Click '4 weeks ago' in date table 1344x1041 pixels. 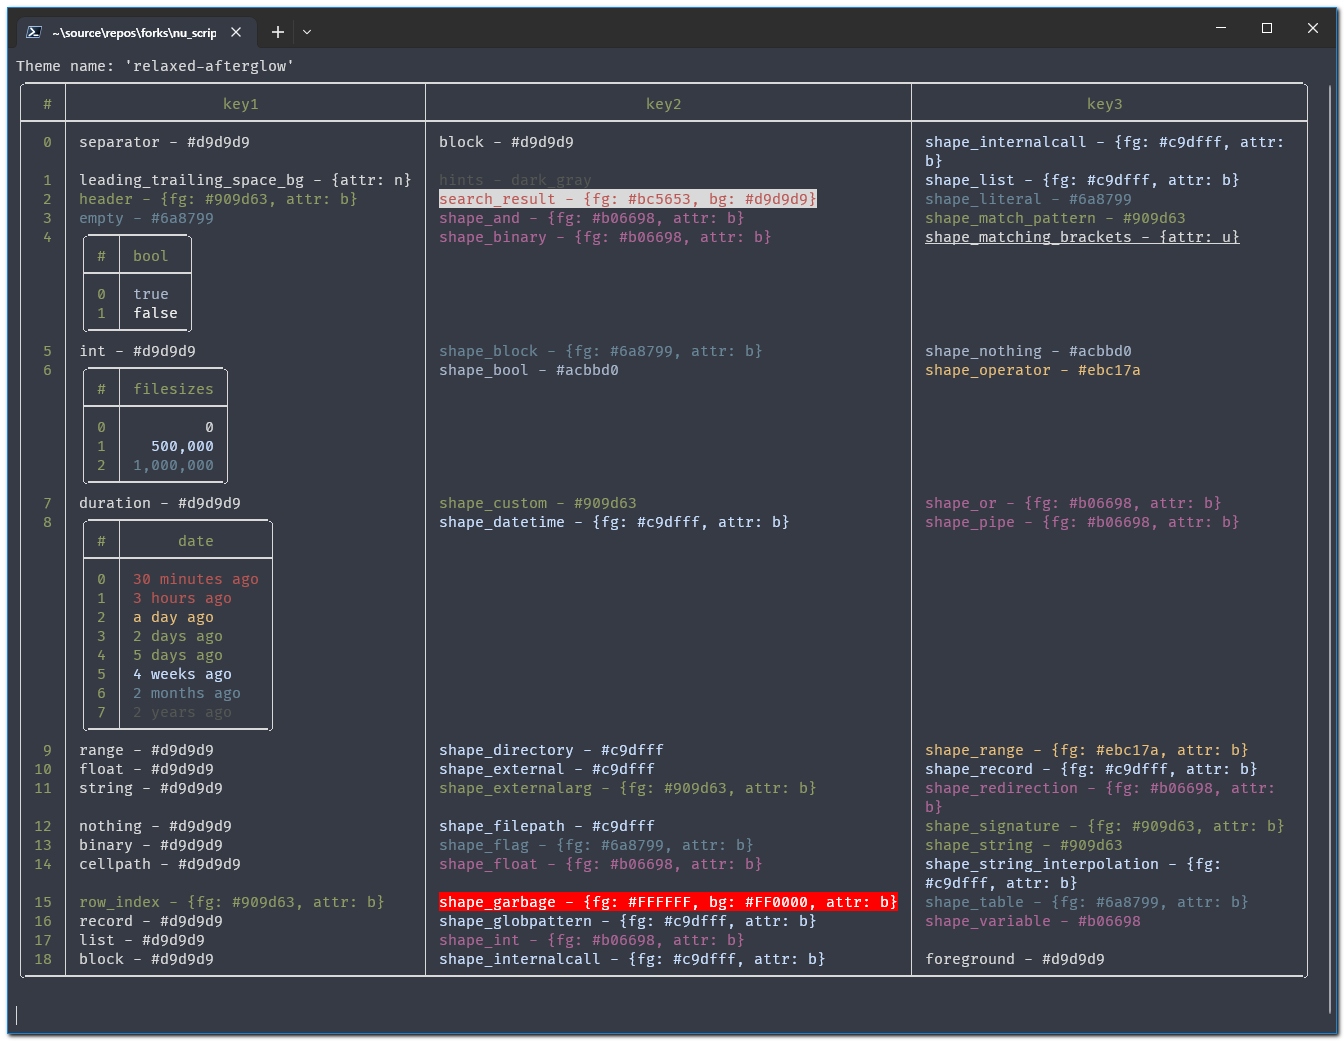[x=183, y=674]
